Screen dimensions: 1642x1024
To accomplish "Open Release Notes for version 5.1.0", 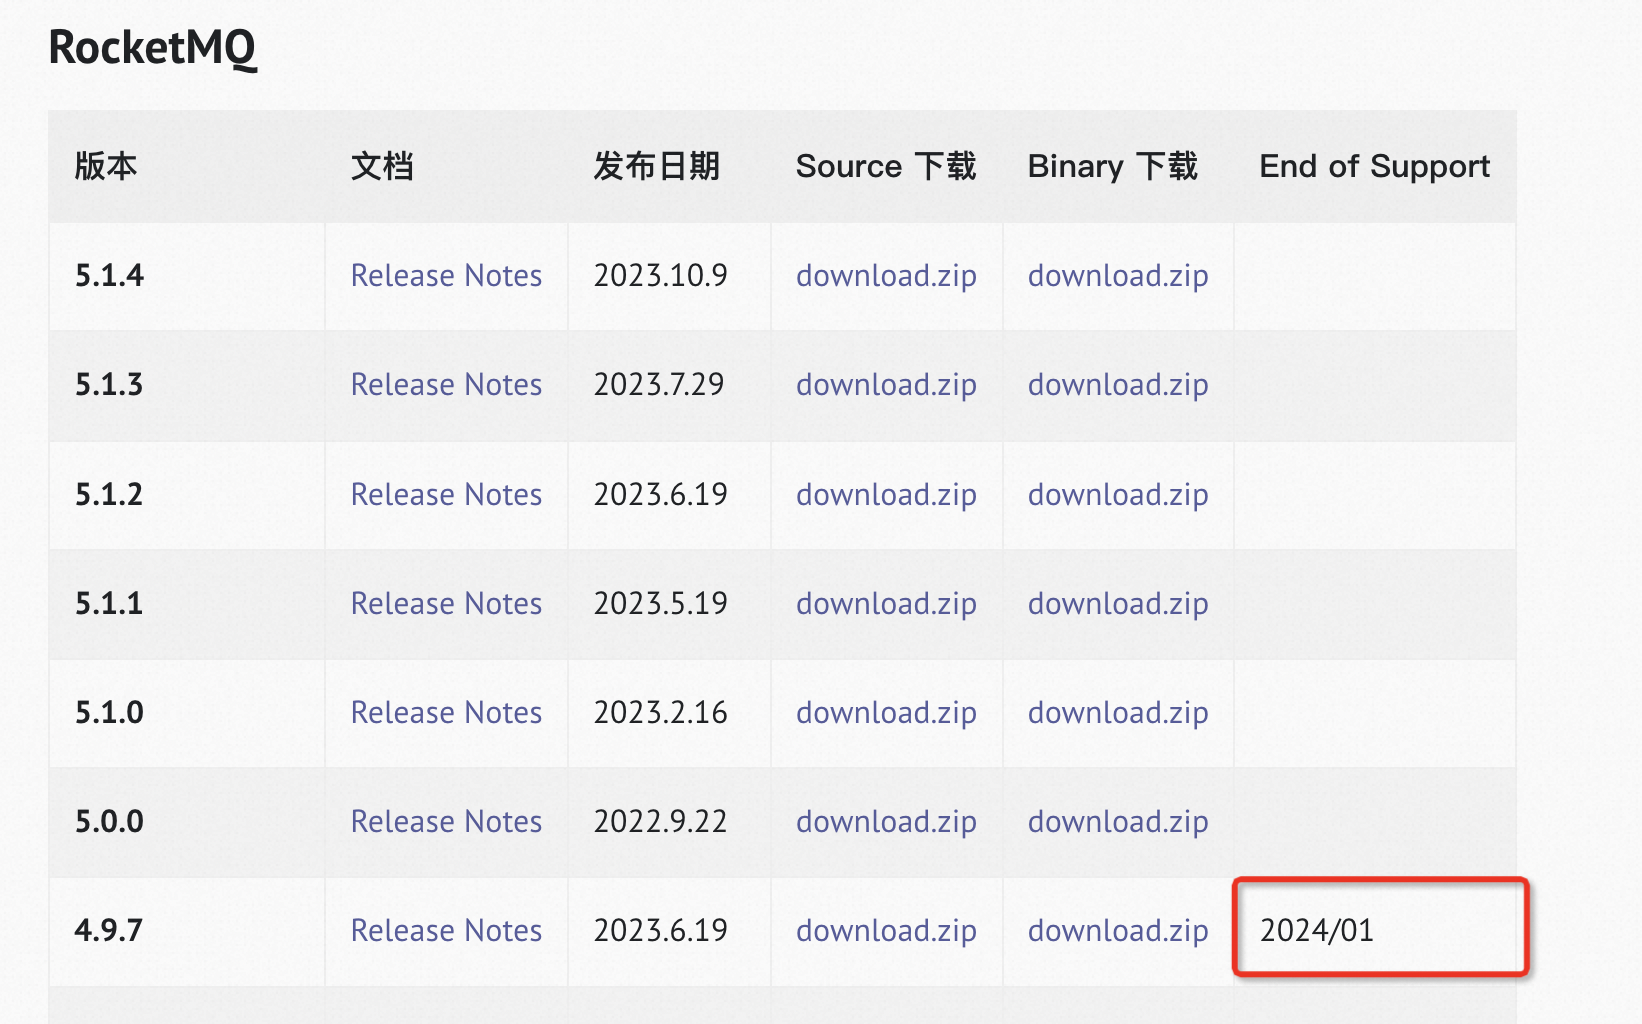I will (446, 712).
